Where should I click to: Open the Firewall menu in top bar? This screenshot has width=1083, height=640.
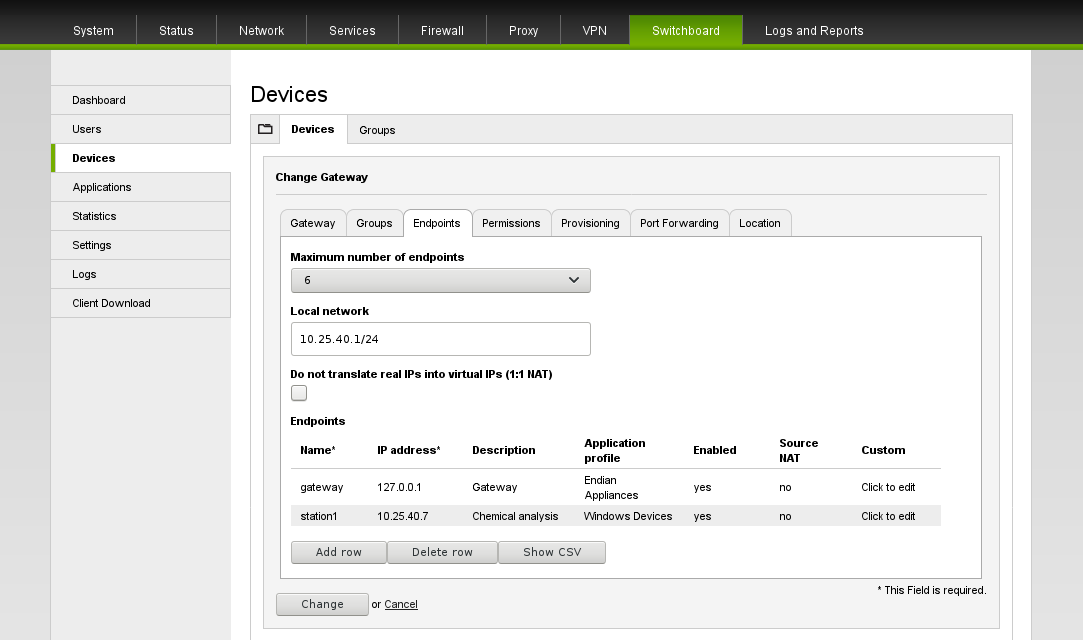[x=442, y=30]
